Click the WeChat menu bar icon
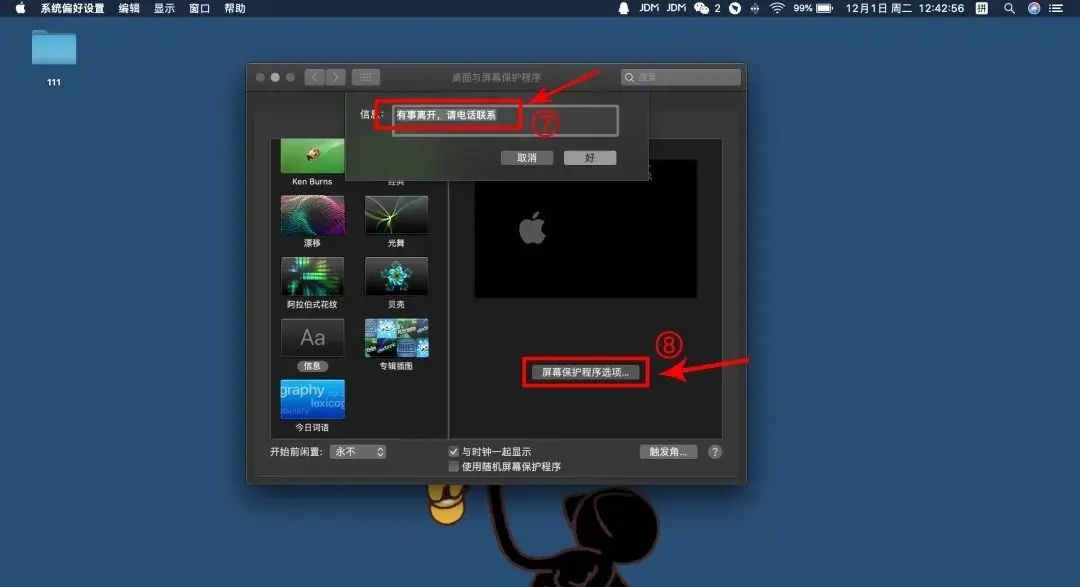Screen dimensions: 1080x587 click(x=701, y=8)
